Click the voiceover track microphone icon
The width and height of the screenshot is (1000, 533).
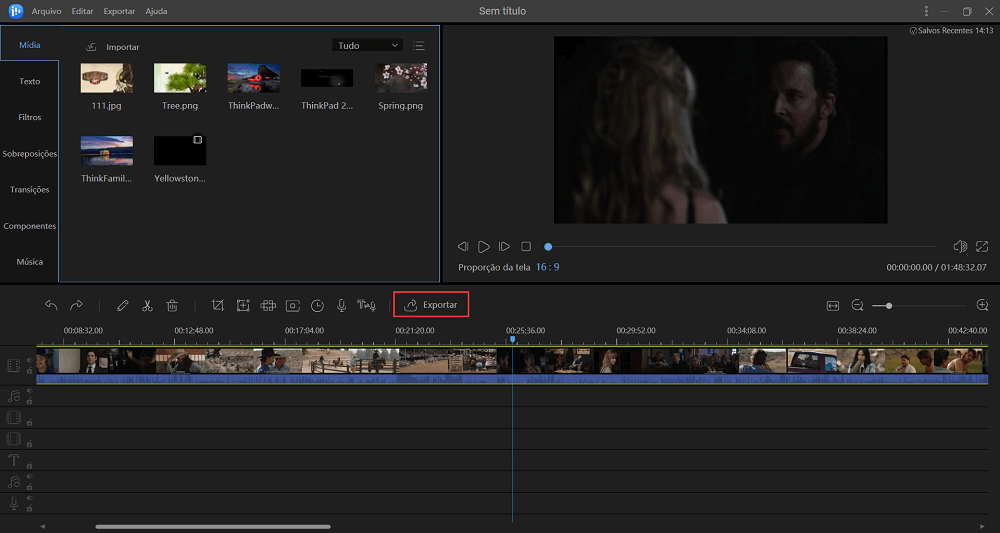[13, 504]
